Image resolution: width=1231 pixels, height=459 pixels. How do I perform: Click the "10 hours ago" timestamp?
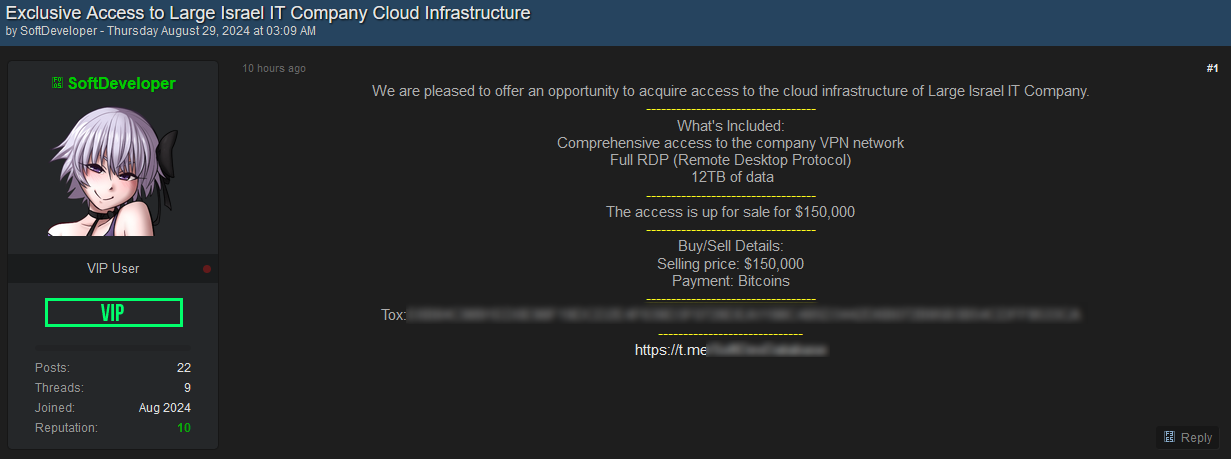[x=274, y=68]
